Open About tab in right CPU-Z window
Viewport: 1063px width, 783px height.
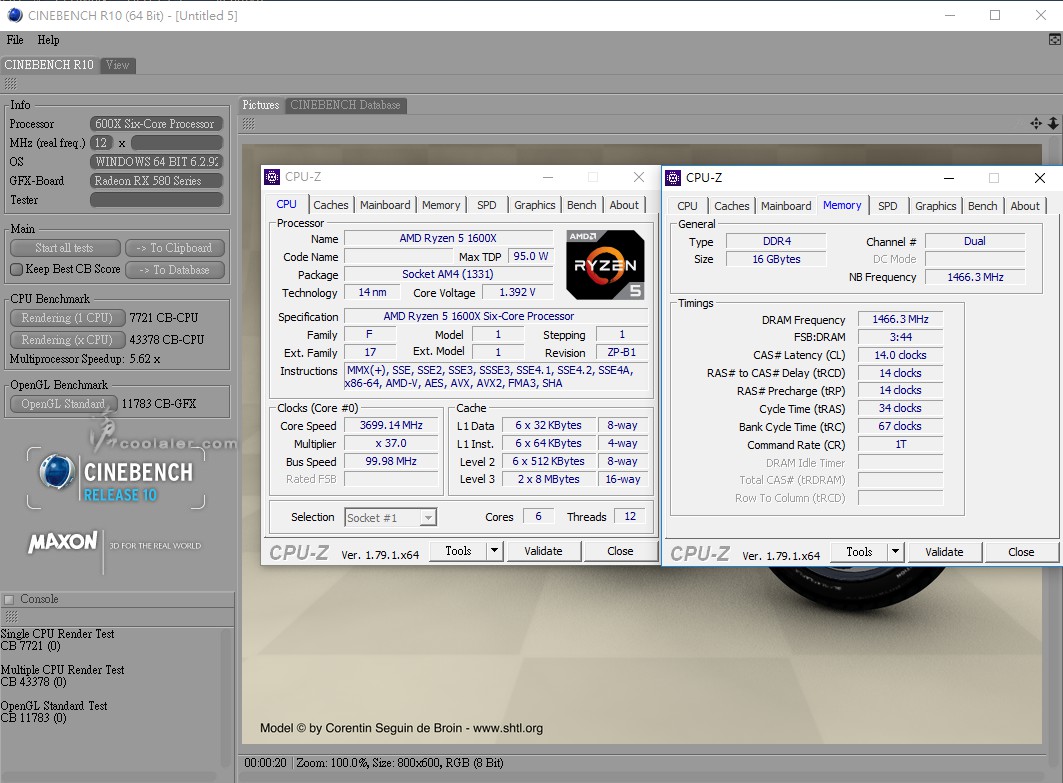tap(1024, 205)
